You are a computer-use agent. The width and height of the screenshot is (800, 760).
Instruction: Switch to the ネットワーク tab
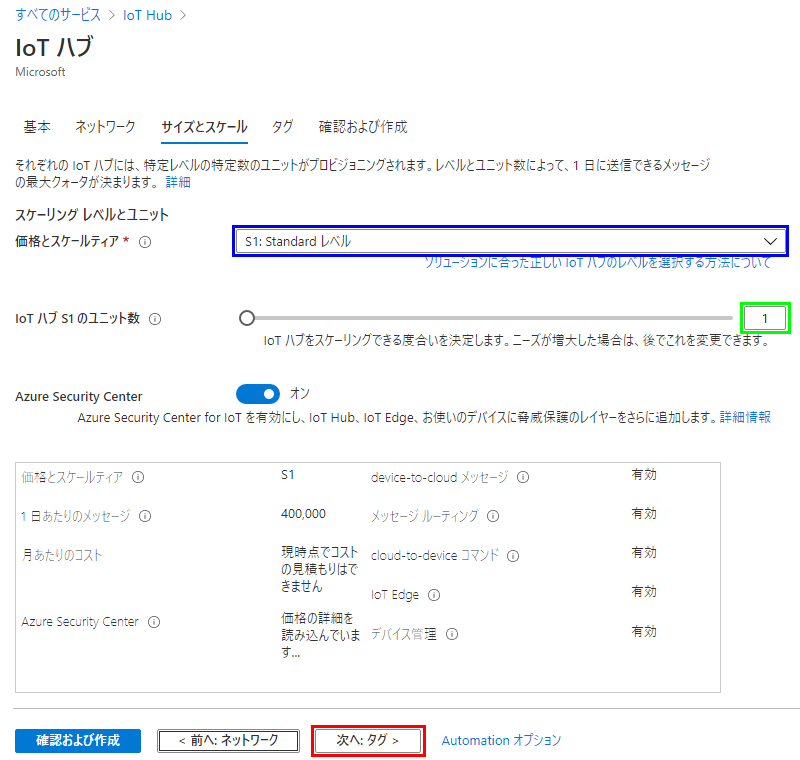pyautogui.click(x=105, y=127)
